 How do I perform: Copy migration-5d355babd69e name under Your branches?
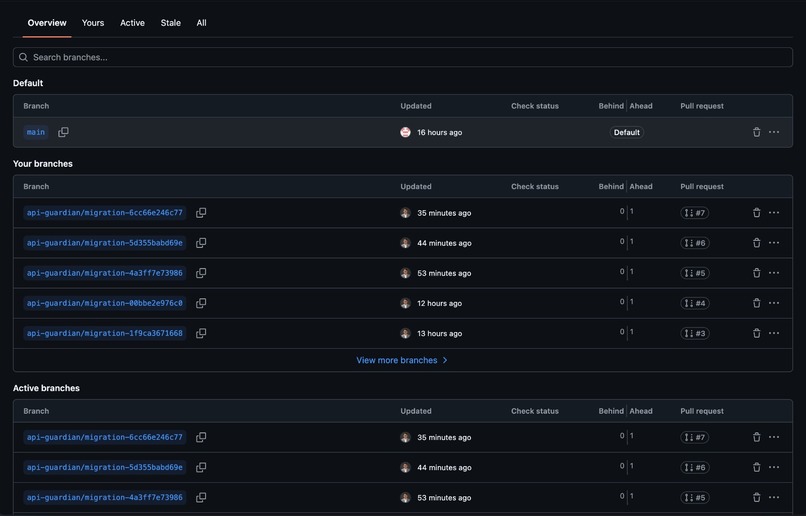201,243
